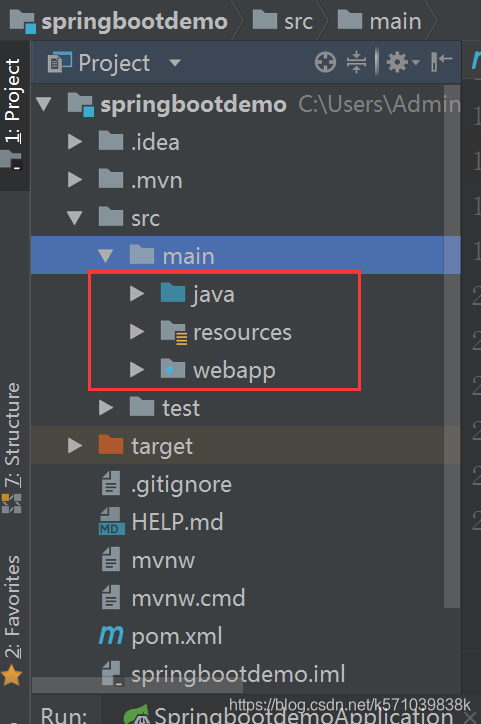
Task: Click the Collapse All icon in Project toolbar
Action: tap(356, 62)
